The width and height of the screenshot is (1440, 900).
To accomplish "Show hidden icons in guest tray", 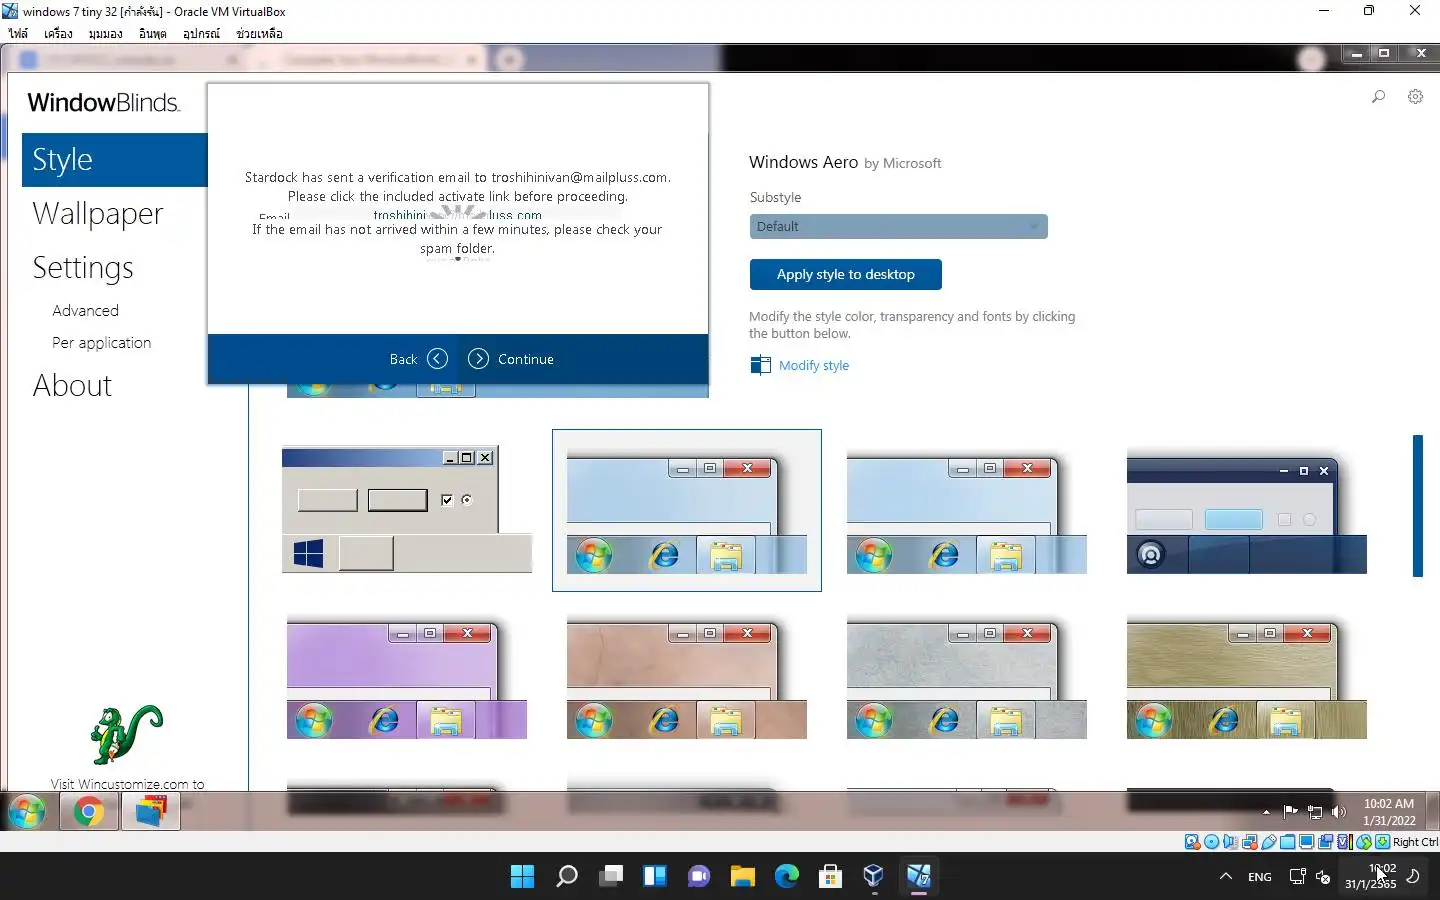I will 1266,812.
